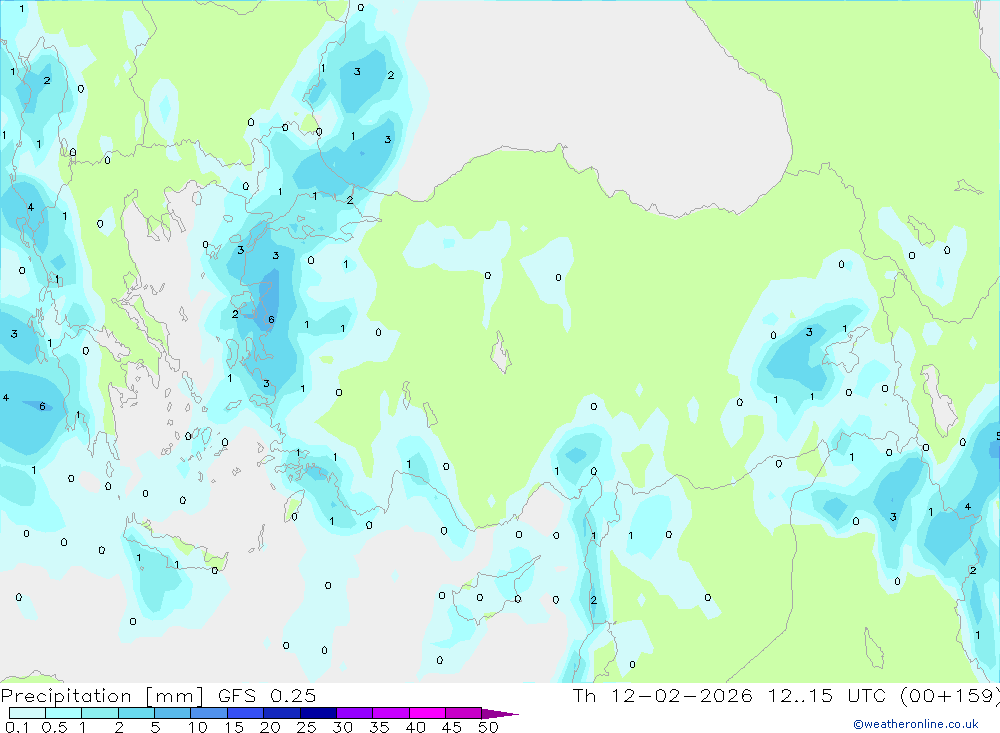Click the 0.5–1 mm legend color swatch
This screenshot has height=733, width=1000.
64,713
